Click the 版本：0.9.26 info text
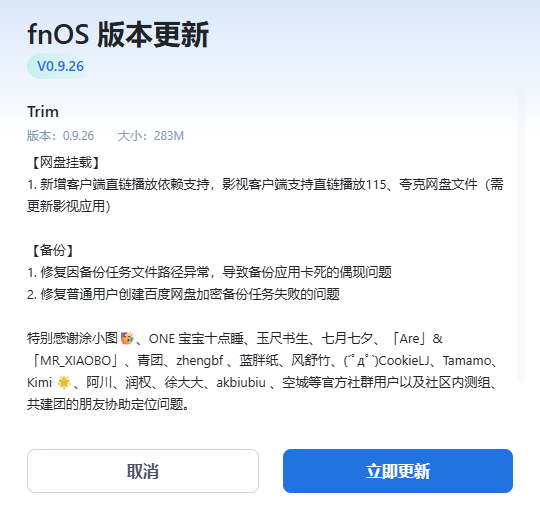The height and width of the screenshot is (509, 540). (61, 136)
